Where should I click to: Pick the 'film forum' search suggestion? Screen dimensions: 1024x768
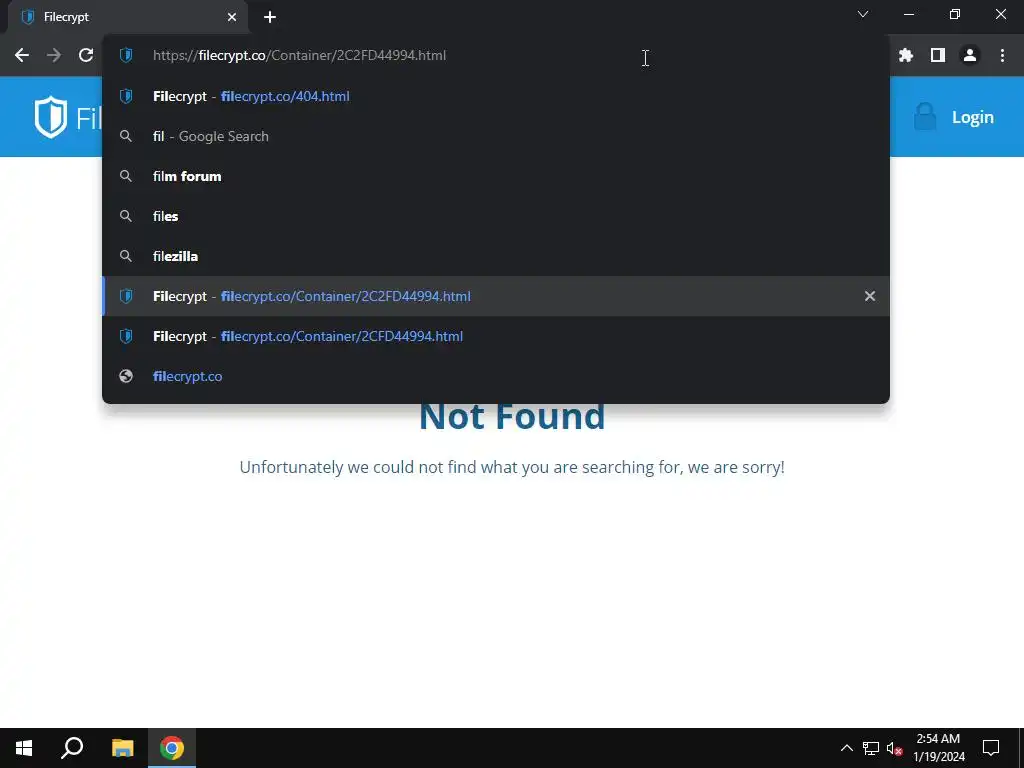496,176
